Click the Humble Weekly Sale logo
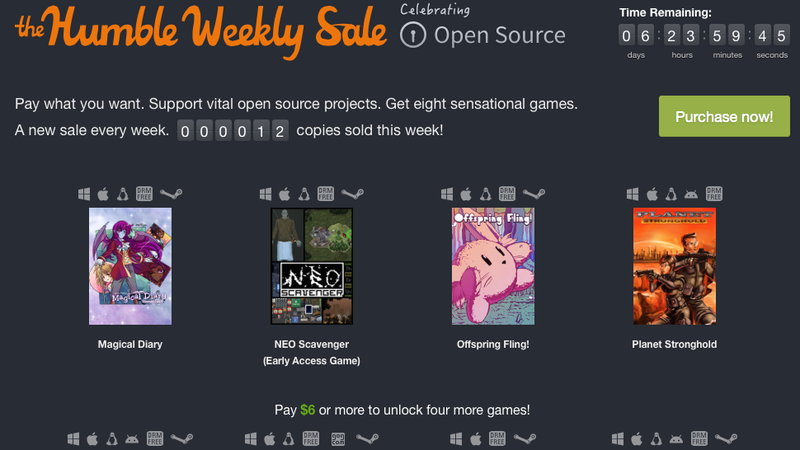 pos(201,32)
